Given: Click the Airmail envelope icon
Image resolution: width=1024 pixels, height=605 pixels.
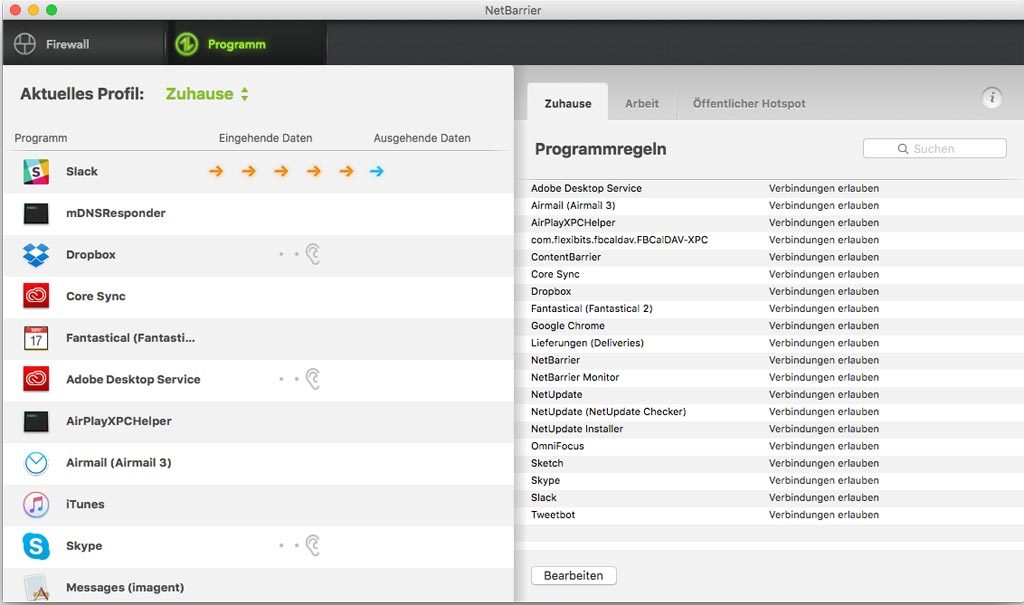Looking at the screenshot, I should (x=36, y=463).
